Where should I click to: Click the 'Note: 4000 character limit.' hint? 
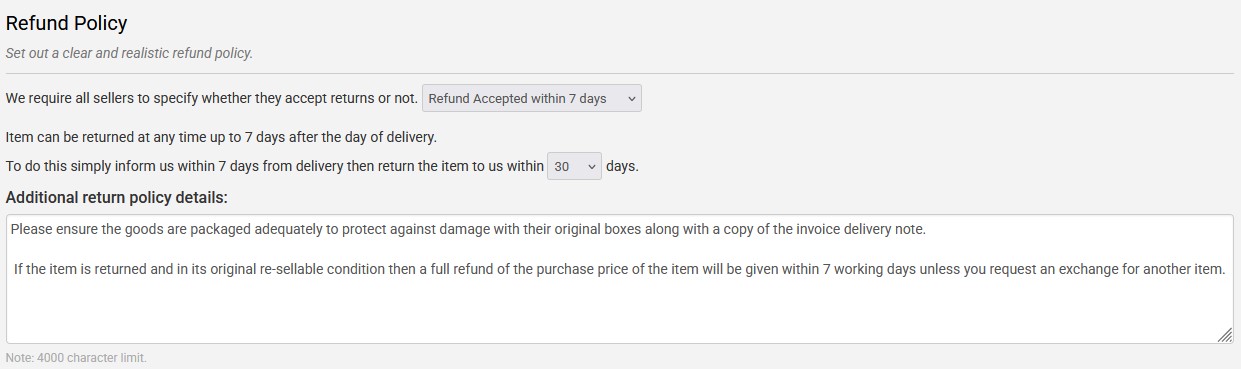point(76,357)
